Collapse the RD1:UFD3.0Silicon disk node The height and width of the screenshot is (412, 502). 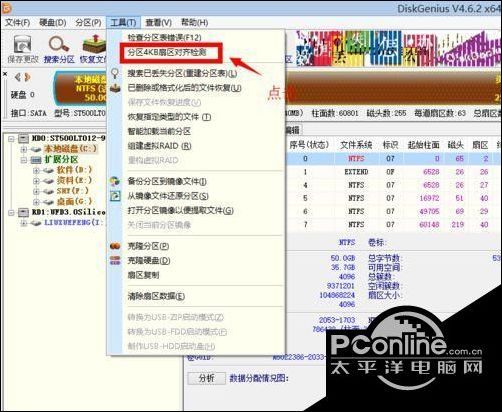coord(12,212)
